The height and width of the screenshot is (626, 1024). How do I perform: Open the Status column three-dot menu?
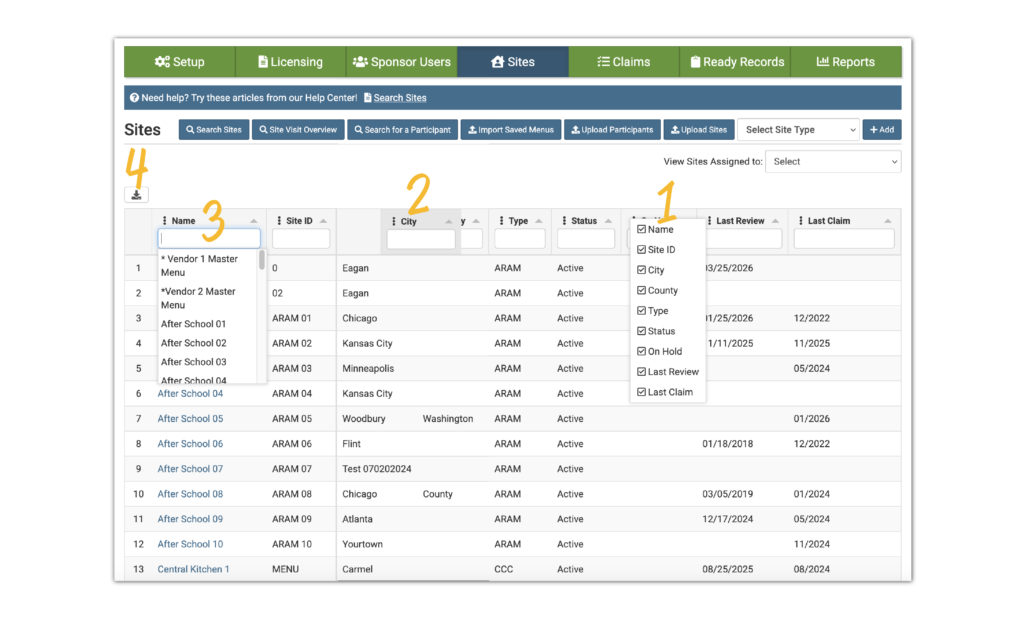click(x=564, y=221)
